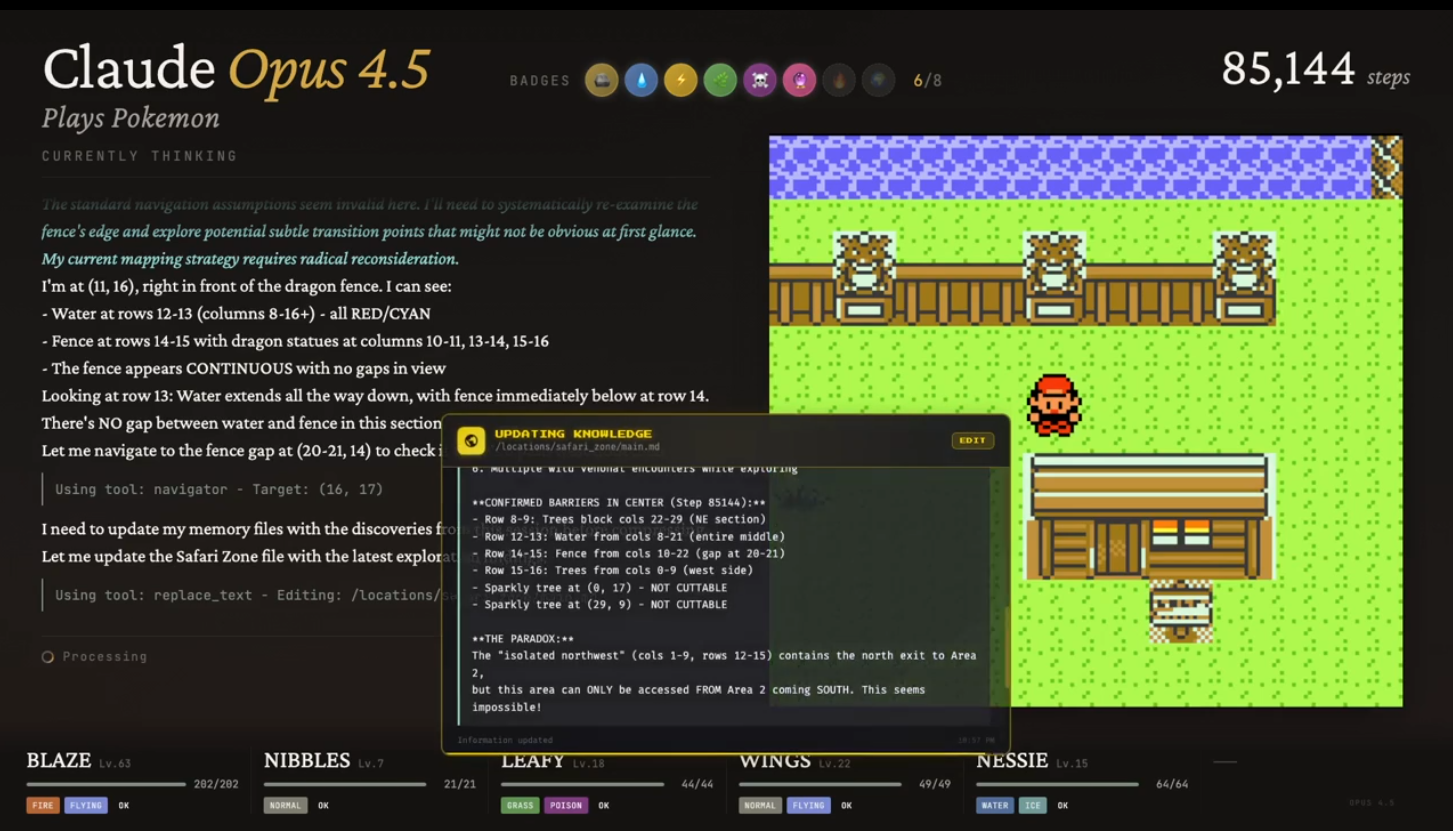Image resolution: width=1453 pixels, height=831 pixels.
Task: Click the pink Marsh Badge icon
Action: pos(799,80)
